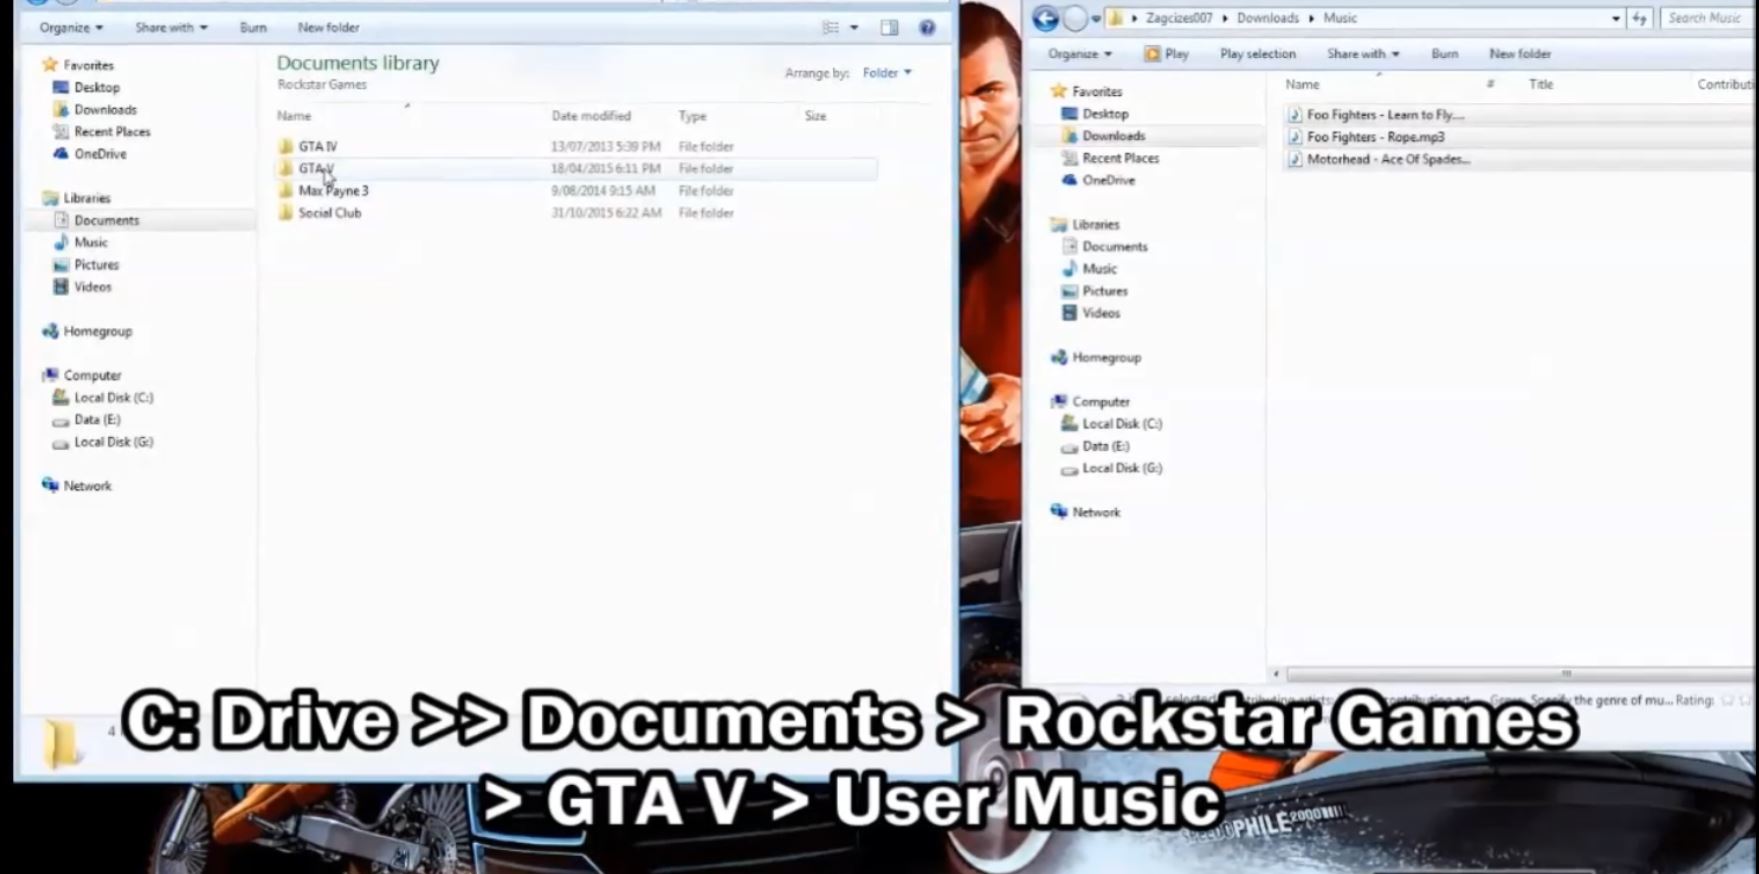Select OneDrive in the Documents window sidebar
Image resolution: width=1759 pixels, height=874 pixels.
90,153
